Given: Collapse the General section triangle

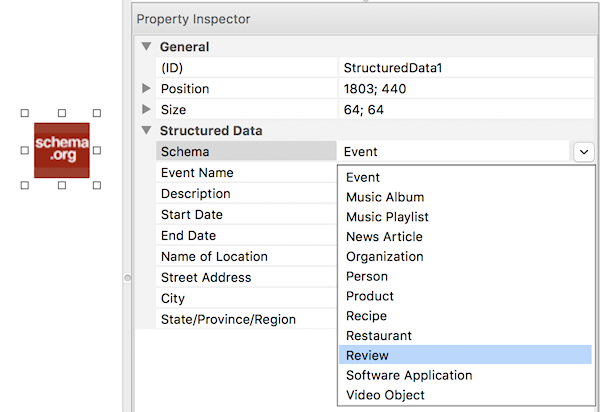Looking at the screenshot, I should pyautogui.click(x=147, y=46).
